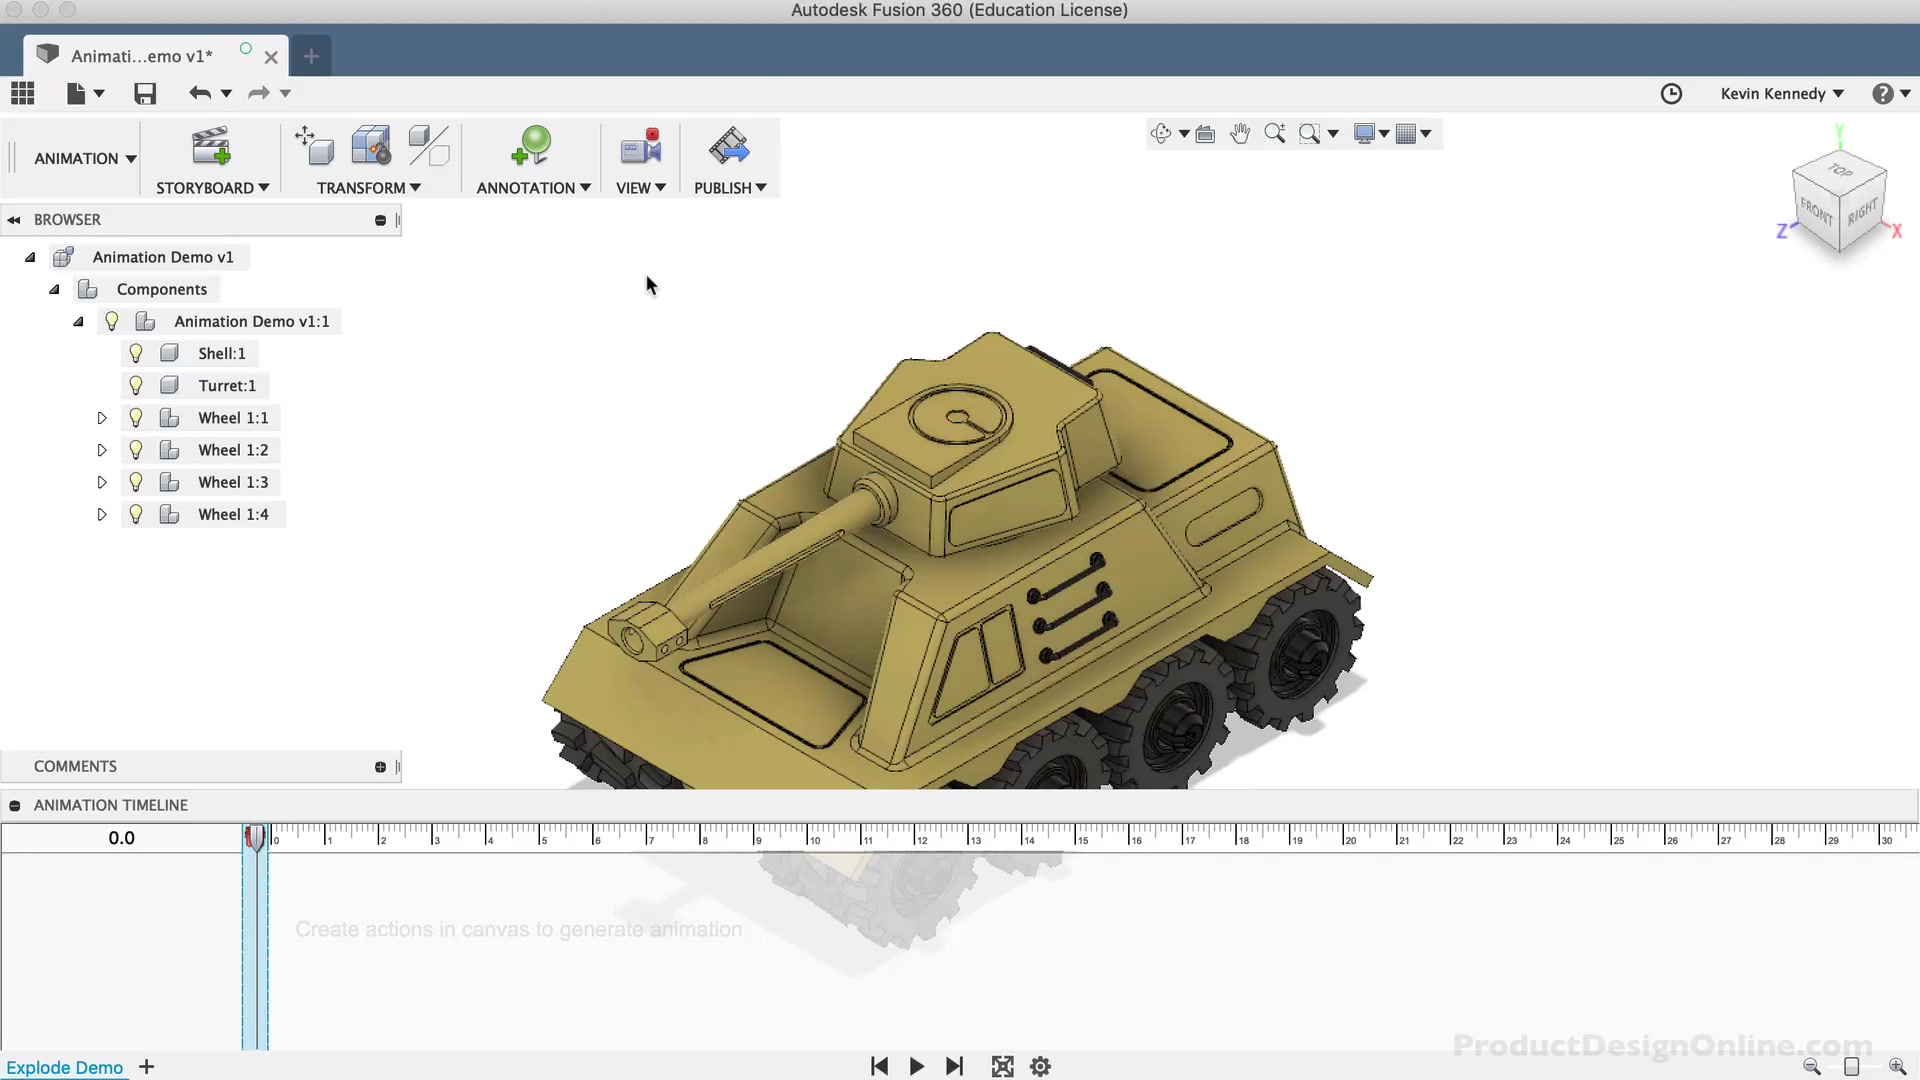Image resolution: width=1920 pixels, height=1080 pixels.
Task: Select the Zoom magnifier tool
Action: 1275,133
